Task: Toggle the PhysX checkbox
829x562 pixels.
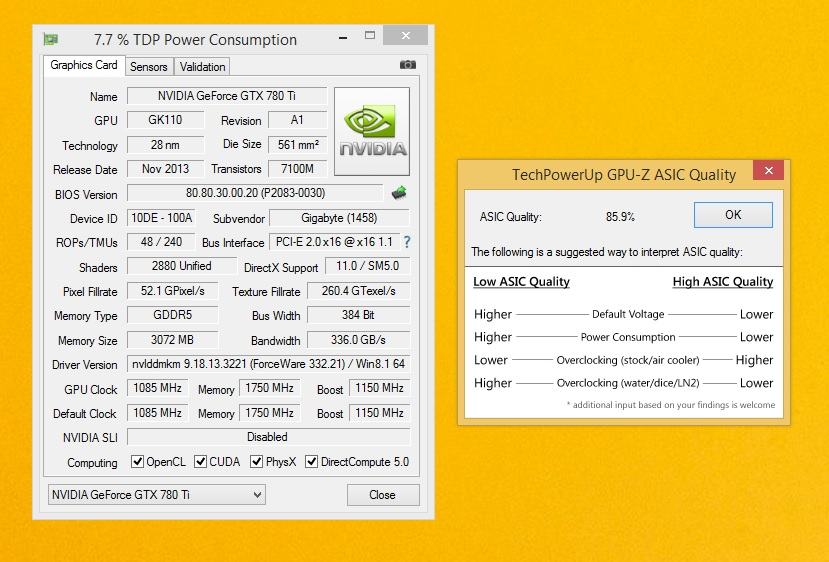Action: [x=256, y=462]
